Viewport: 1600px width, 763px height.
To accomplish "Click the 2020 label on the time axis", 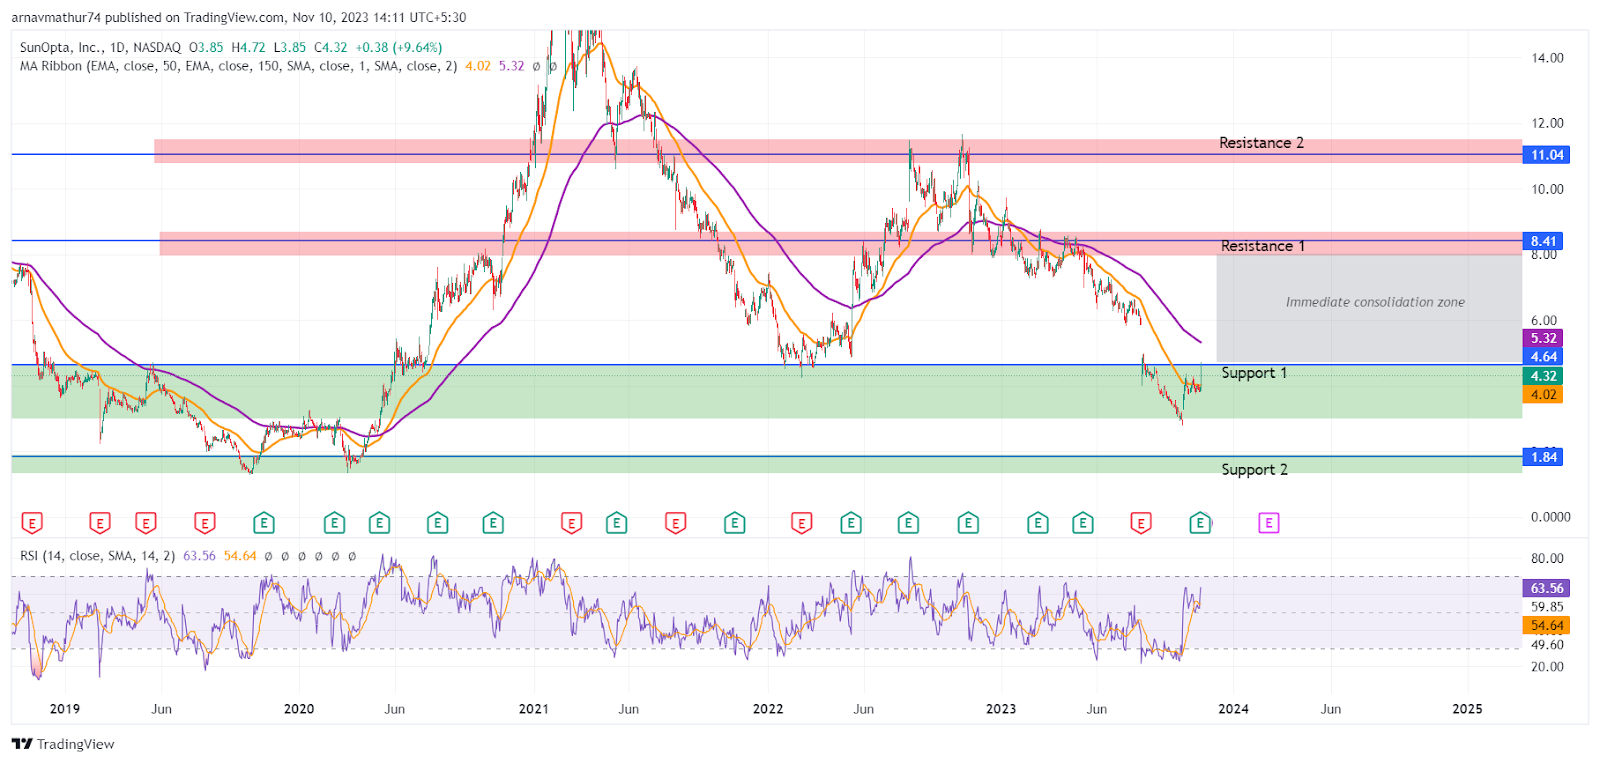I will pos(299,709).
